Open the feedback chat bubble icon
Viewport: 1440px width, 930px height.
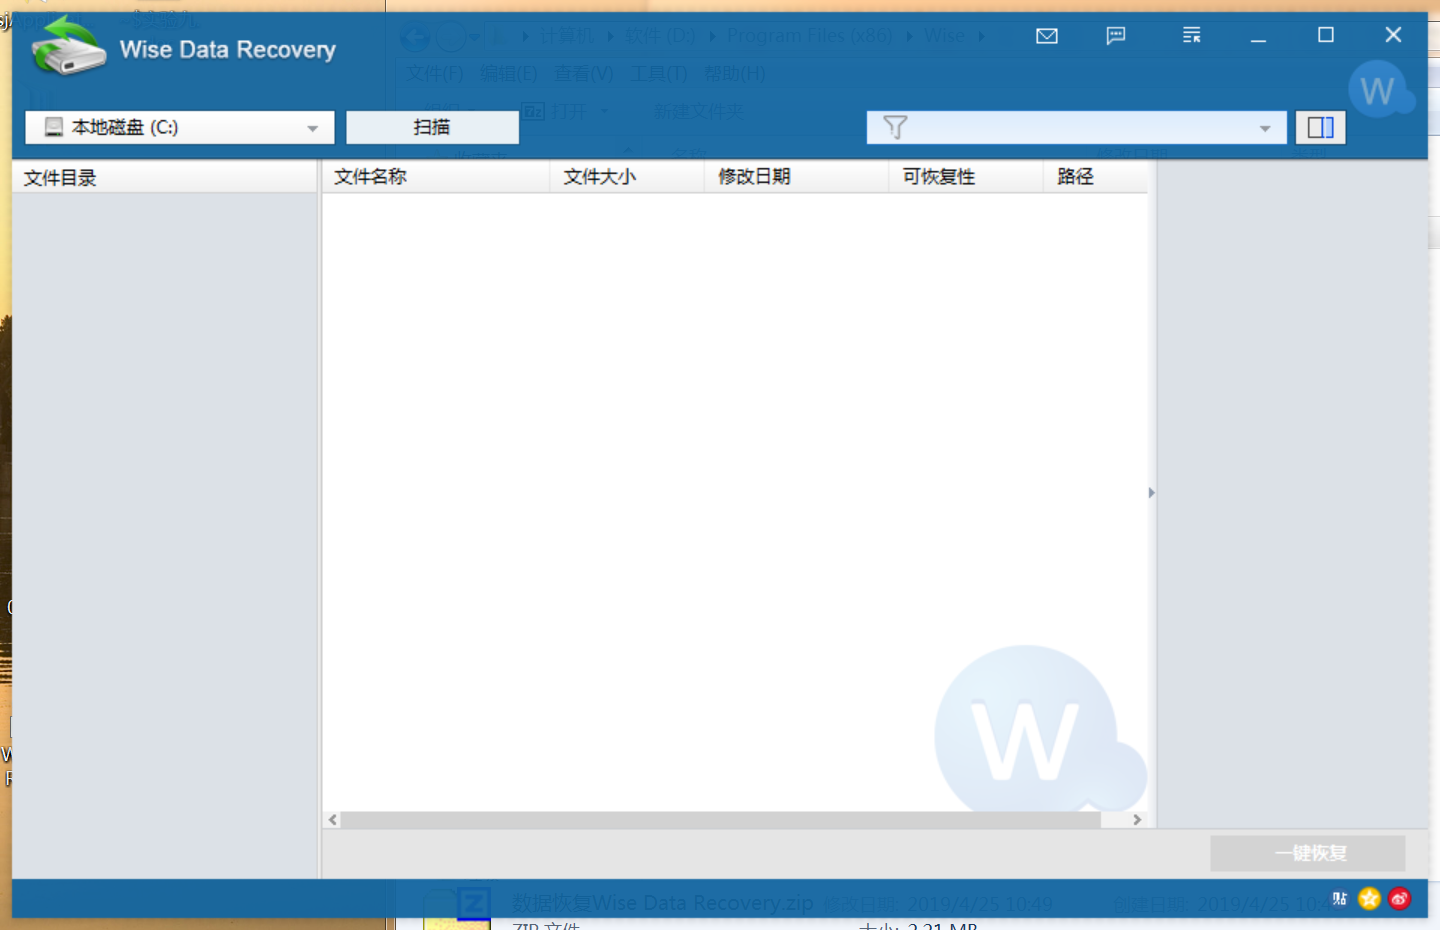tap(1116, 36)
